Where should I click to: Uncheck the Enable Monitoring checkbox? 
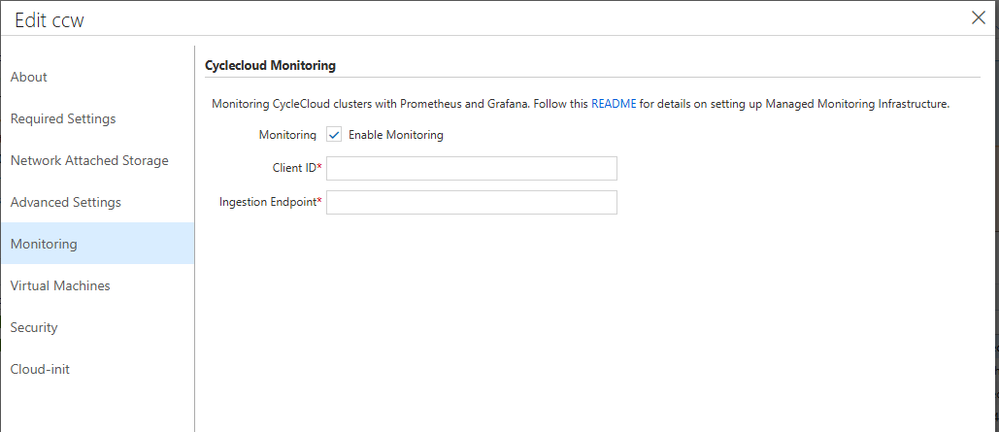334,135
